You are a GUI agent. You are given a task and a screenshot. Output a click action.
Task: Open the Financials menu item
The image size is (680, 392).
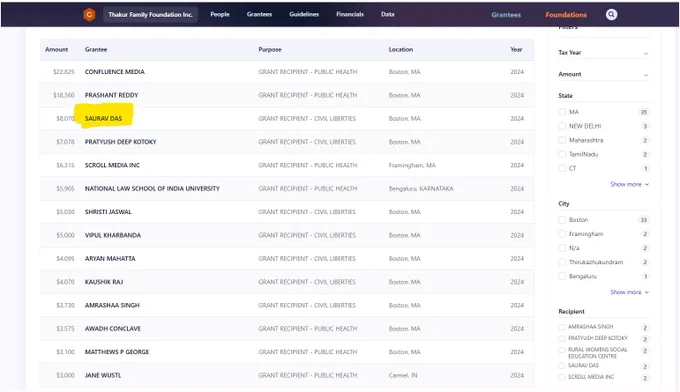(350, 14)
